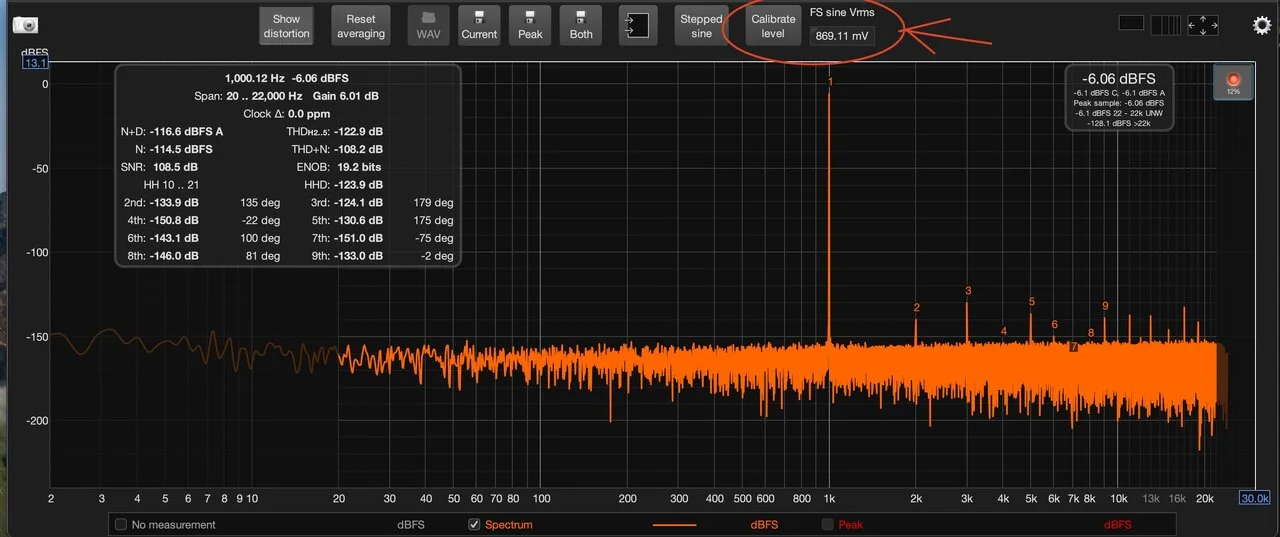This screenshot has height=537, width=1280.
Task: Click the blank rectangle icon beside axis toggle
Action: 1131,23
